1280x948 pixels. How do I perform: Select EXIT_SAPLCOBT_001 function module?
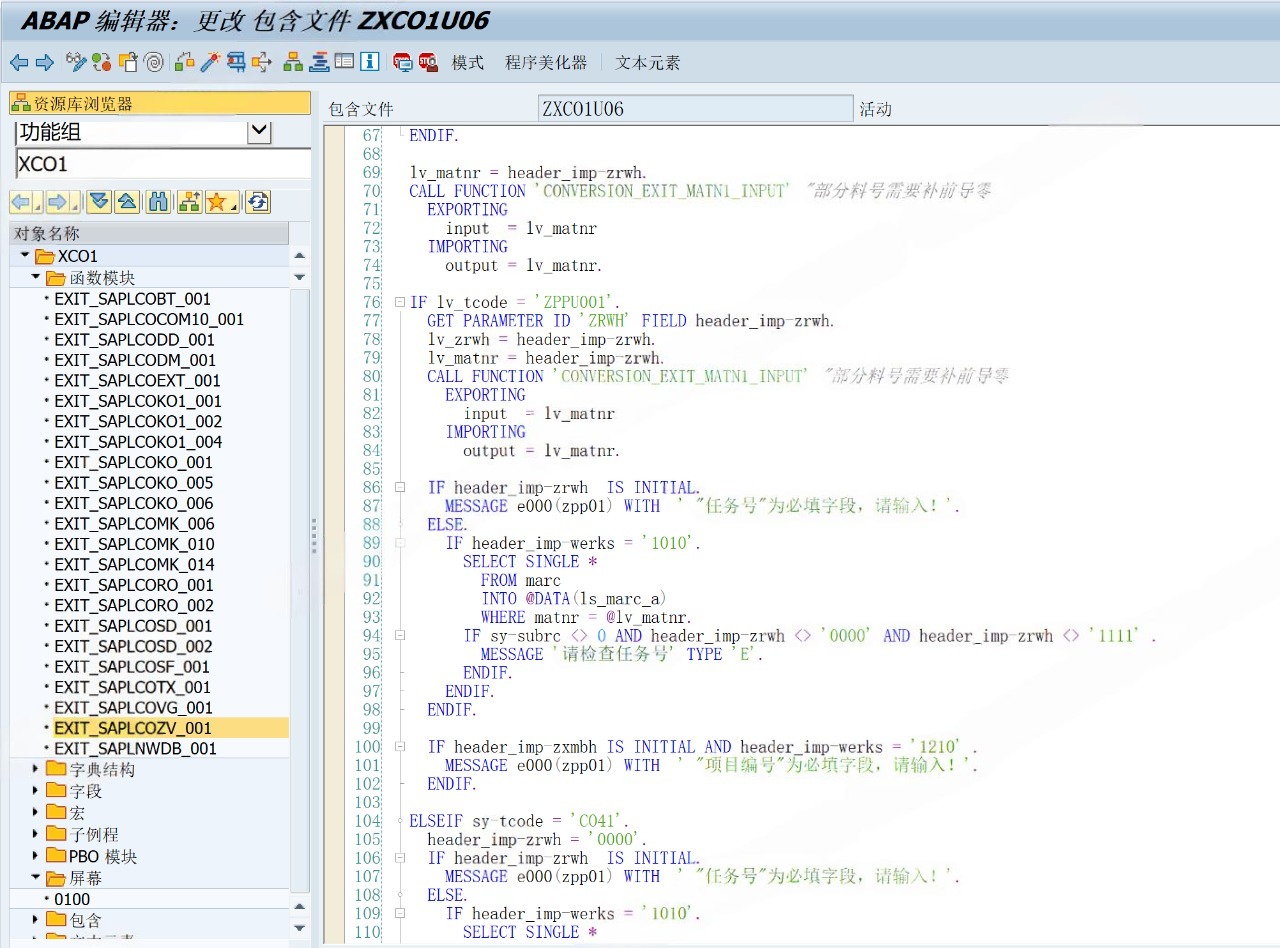coord(132,298)
